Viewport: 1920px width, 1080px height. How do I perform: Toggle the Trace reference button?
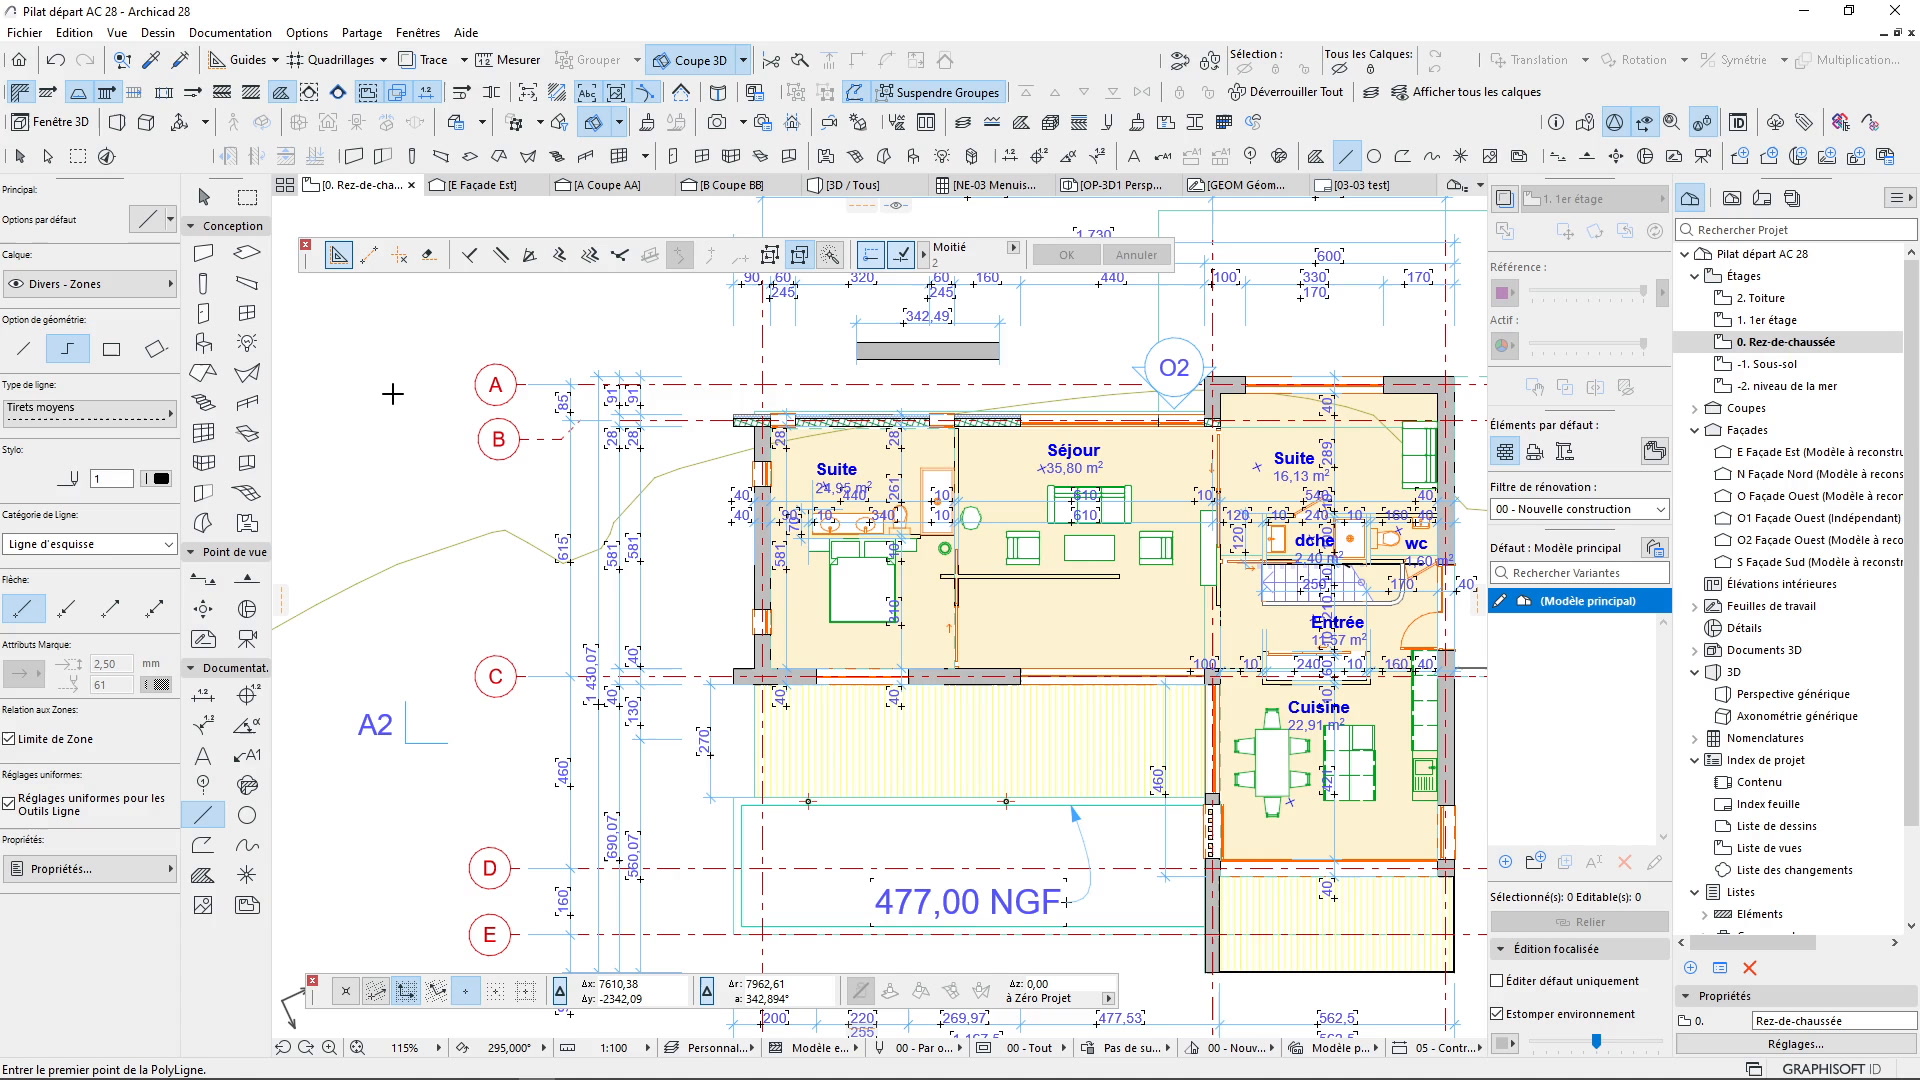[x=423, y=60]
